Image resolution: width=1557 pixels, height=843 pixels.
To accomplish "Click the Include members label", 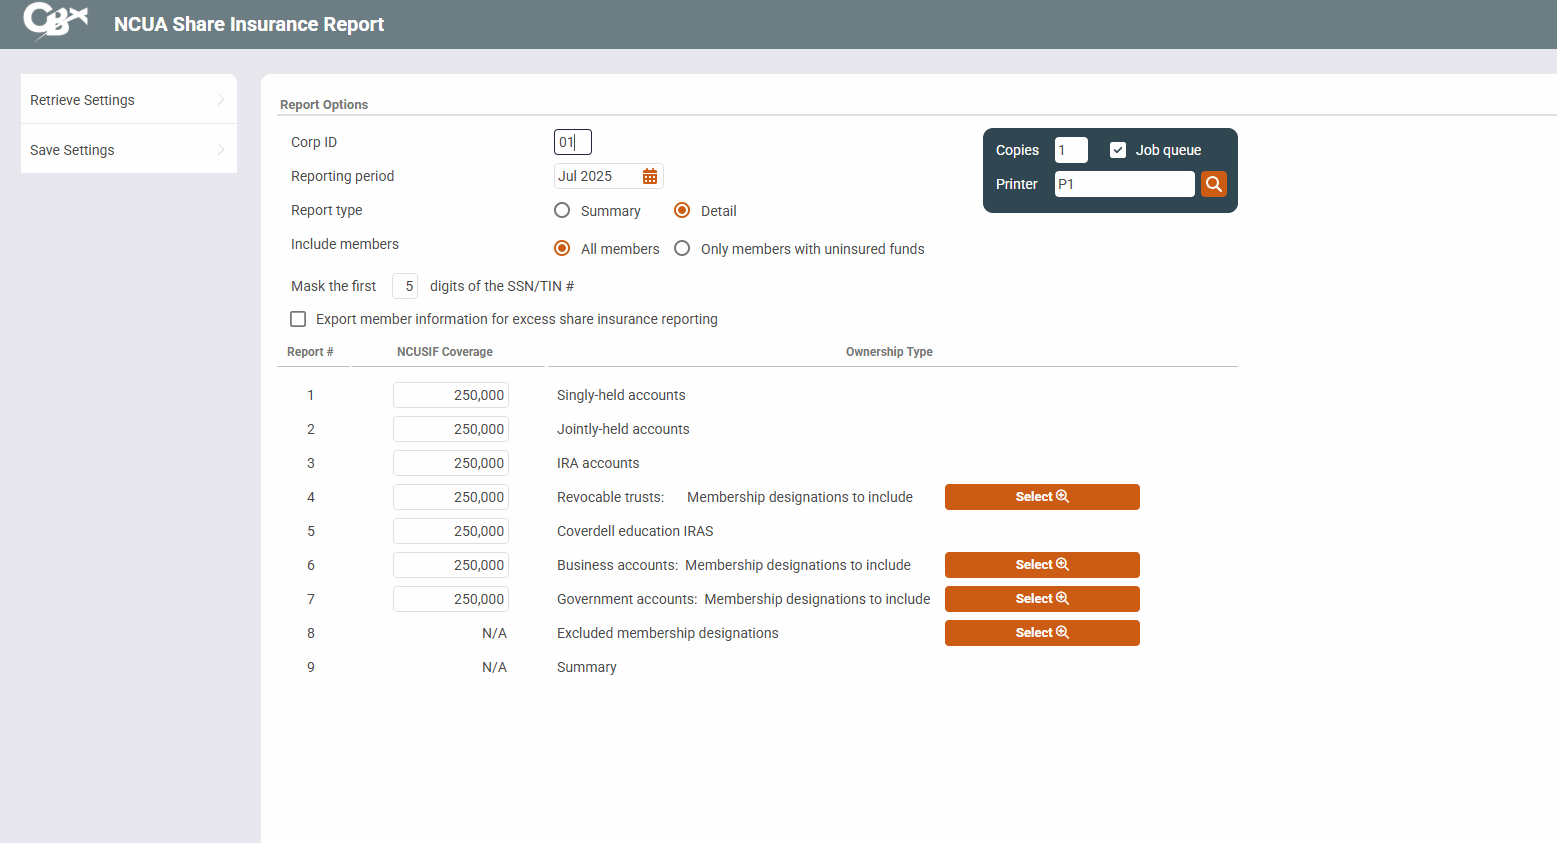I will point(345,244).
